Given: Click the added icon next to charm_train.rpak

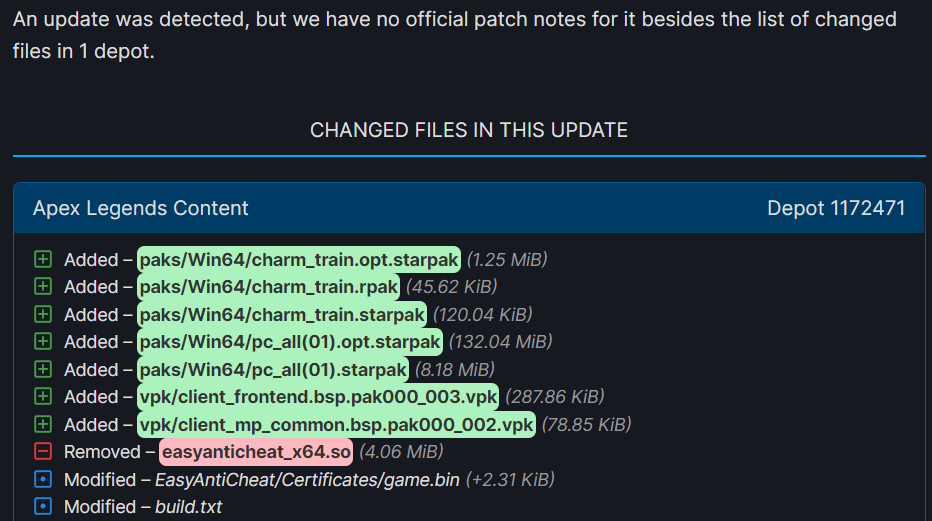Looking at the screenshot, I should [x=42, y=287].
